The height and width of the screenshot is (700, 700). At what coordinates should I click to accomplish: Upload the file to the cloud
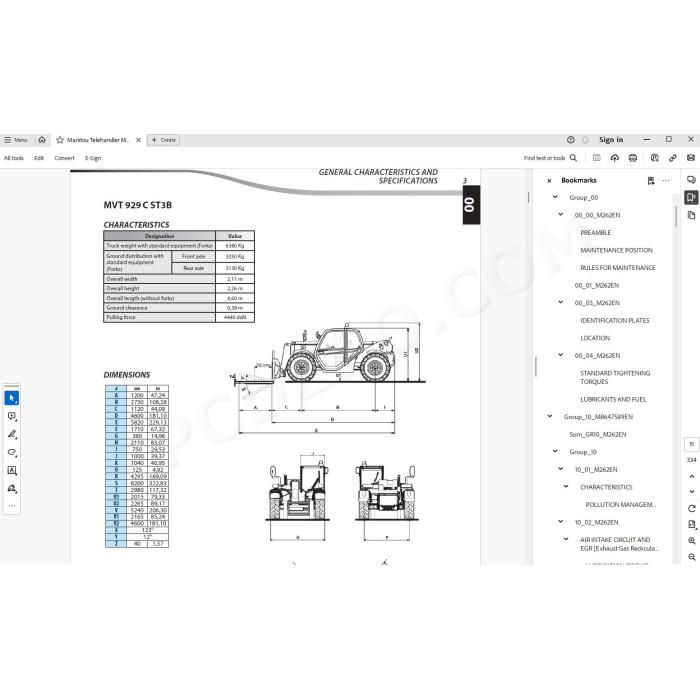[x=615, y=158]
